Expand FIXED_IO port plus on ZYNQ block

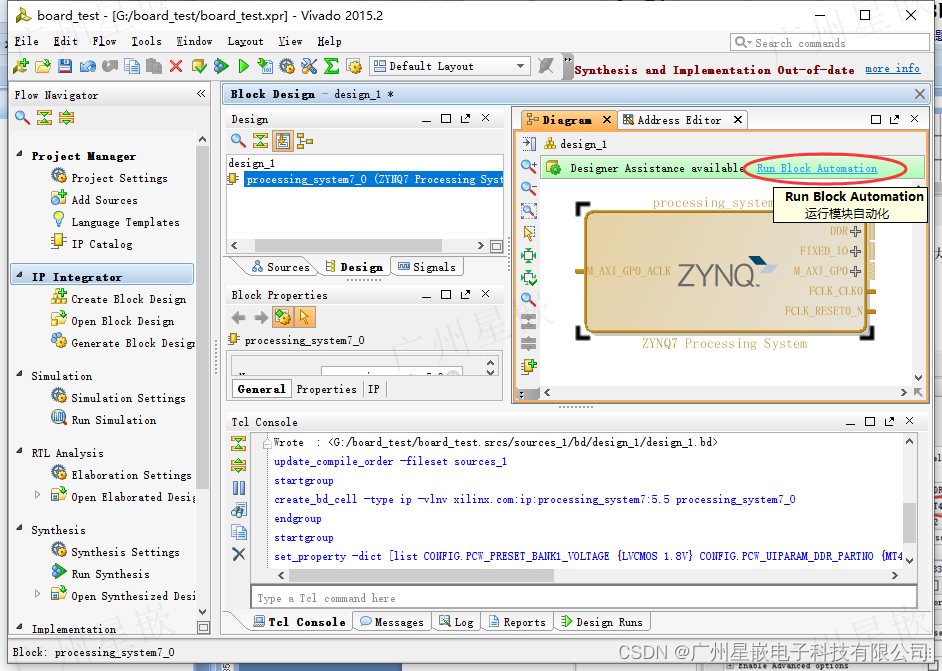coord(855,251)
